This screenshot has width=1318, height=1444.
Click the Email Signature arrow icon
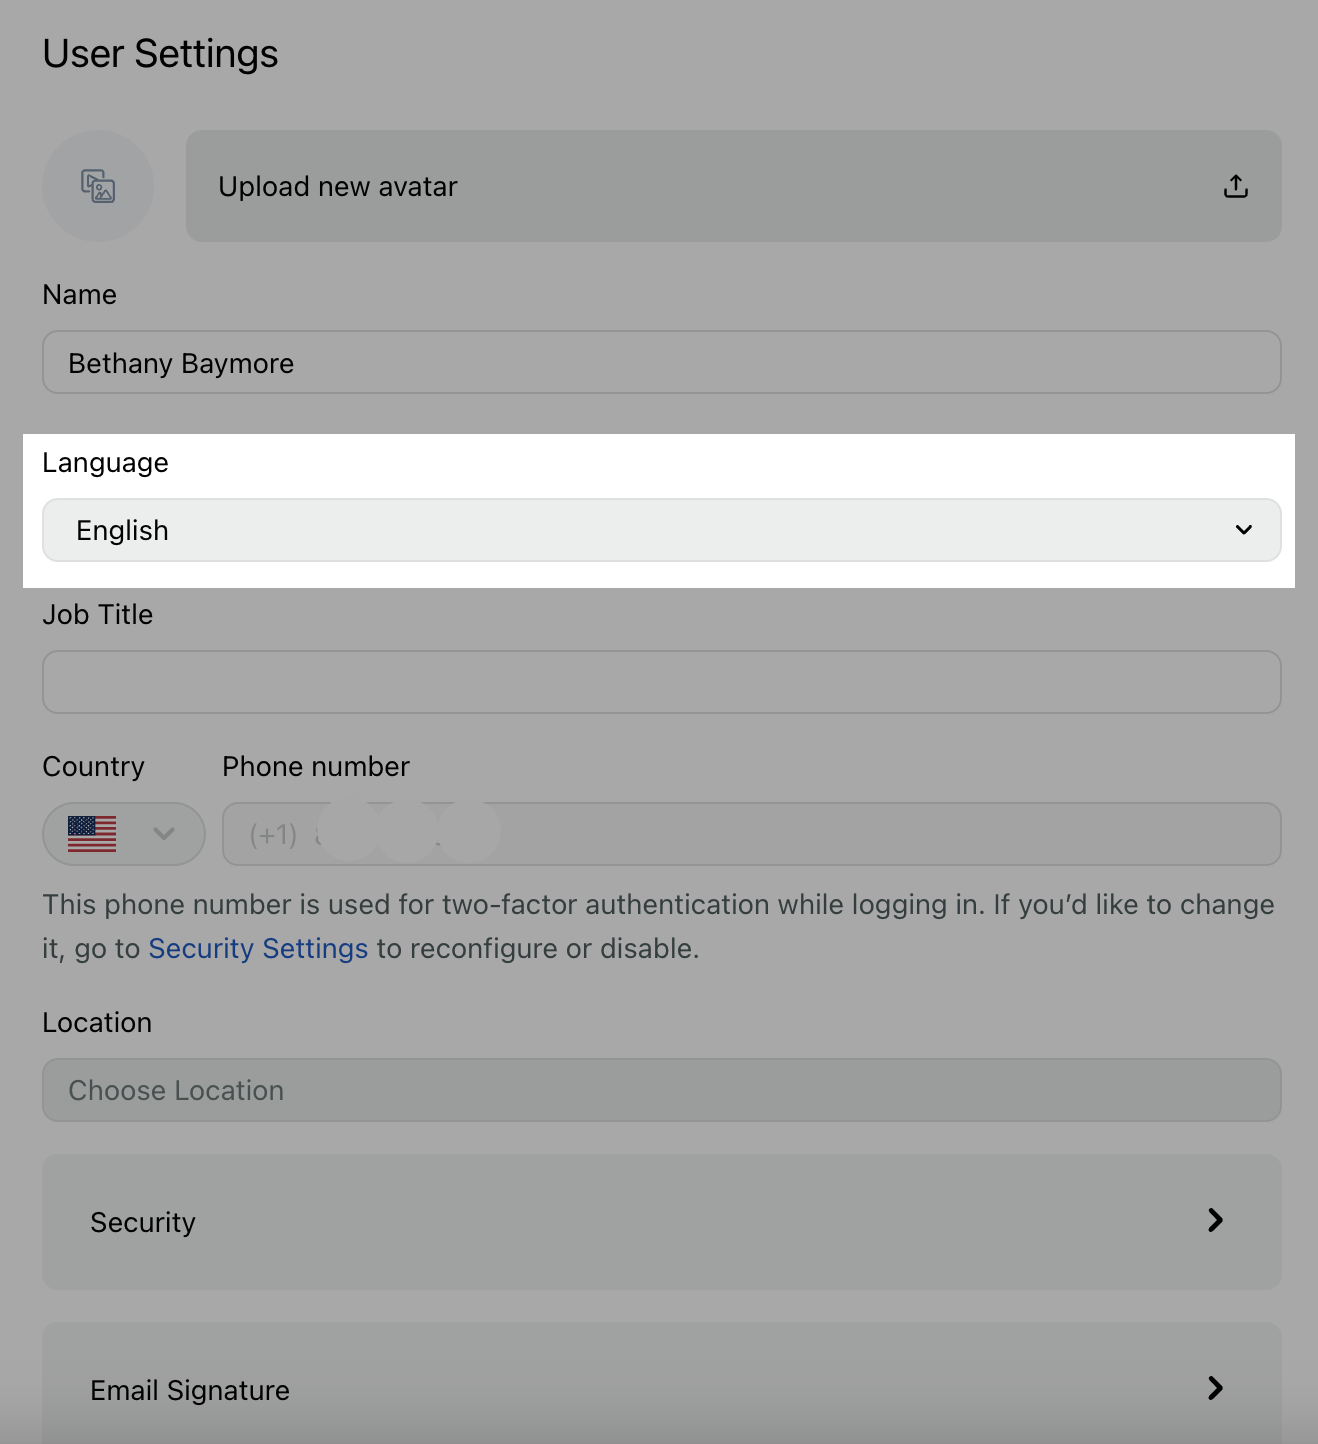pyautogui.click(x=1215, y=1388)
